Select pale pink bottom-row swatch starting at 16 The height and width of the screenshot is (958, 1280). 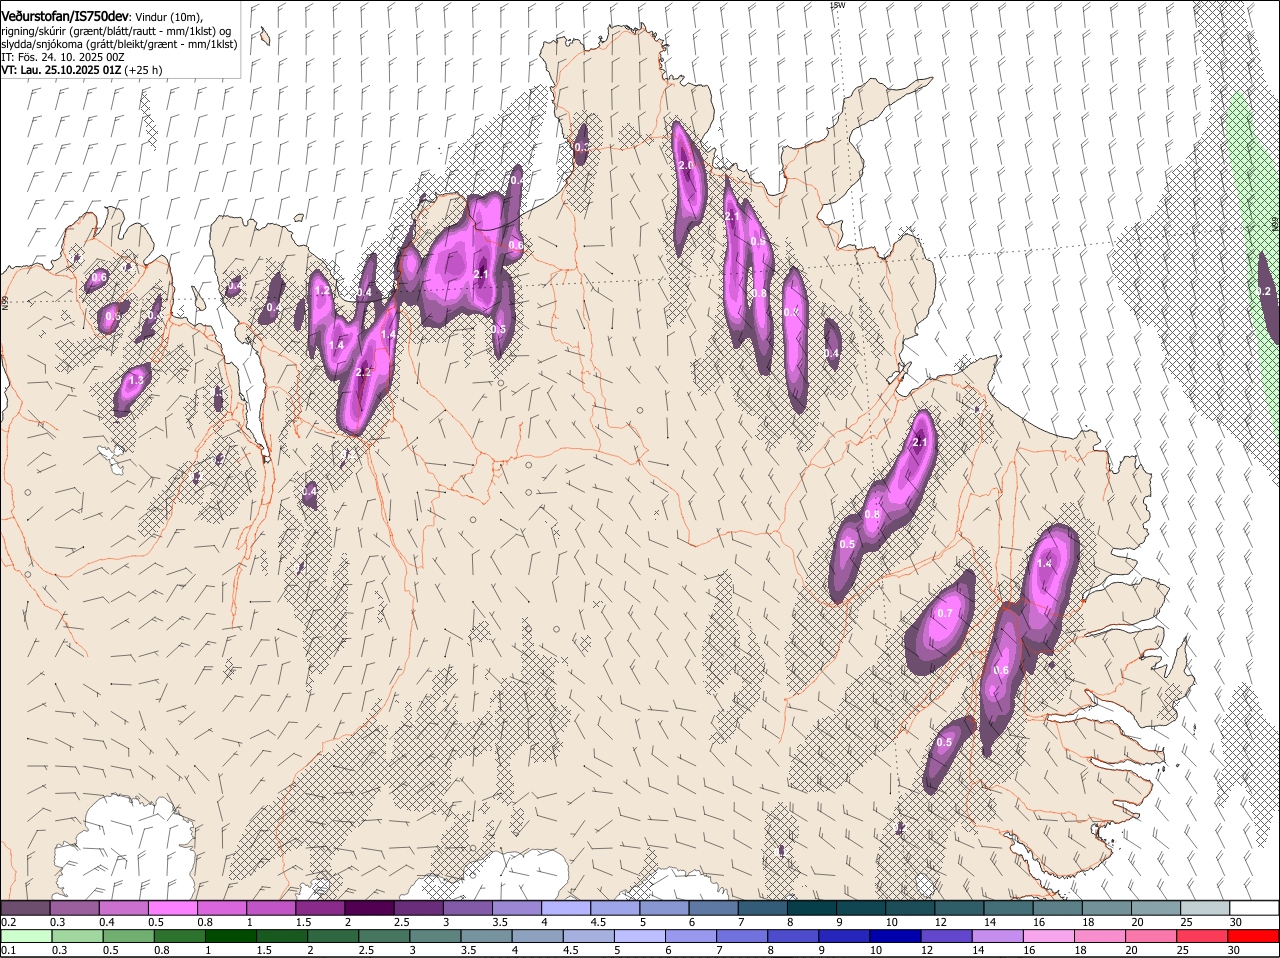(1049, 936)
